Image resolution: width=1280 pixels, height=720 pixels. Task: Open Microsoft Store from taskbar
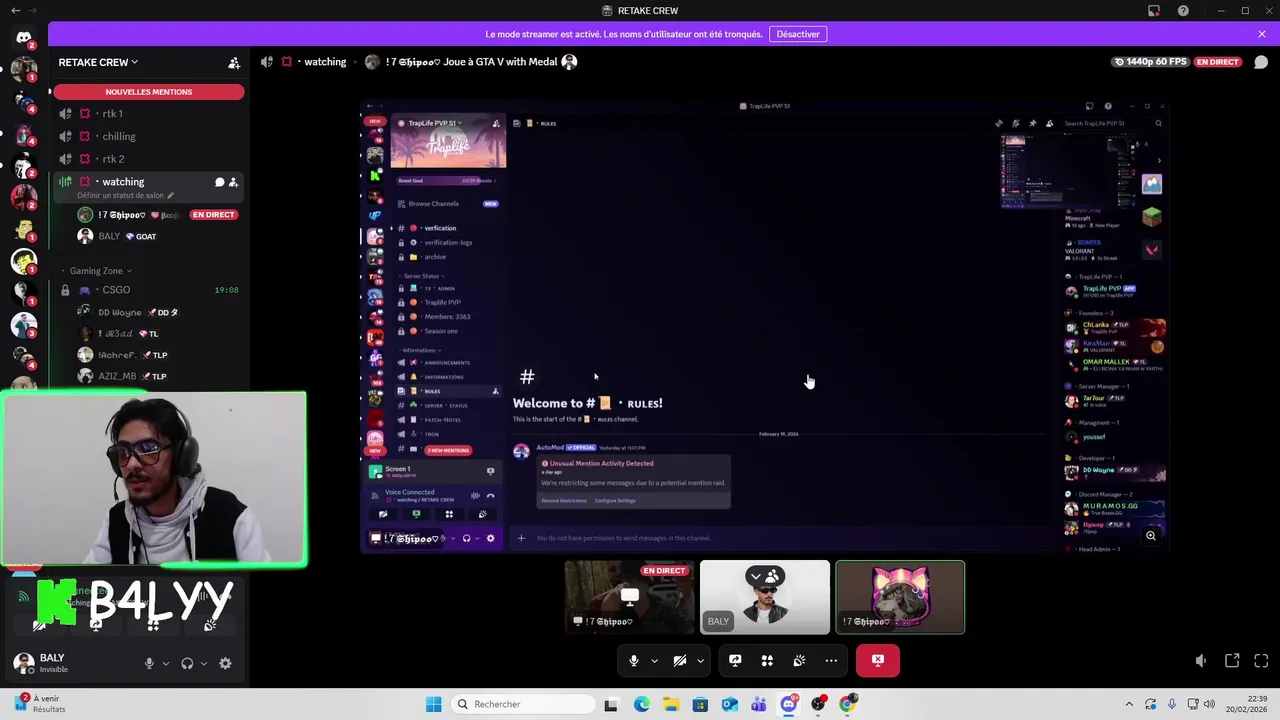700,704
